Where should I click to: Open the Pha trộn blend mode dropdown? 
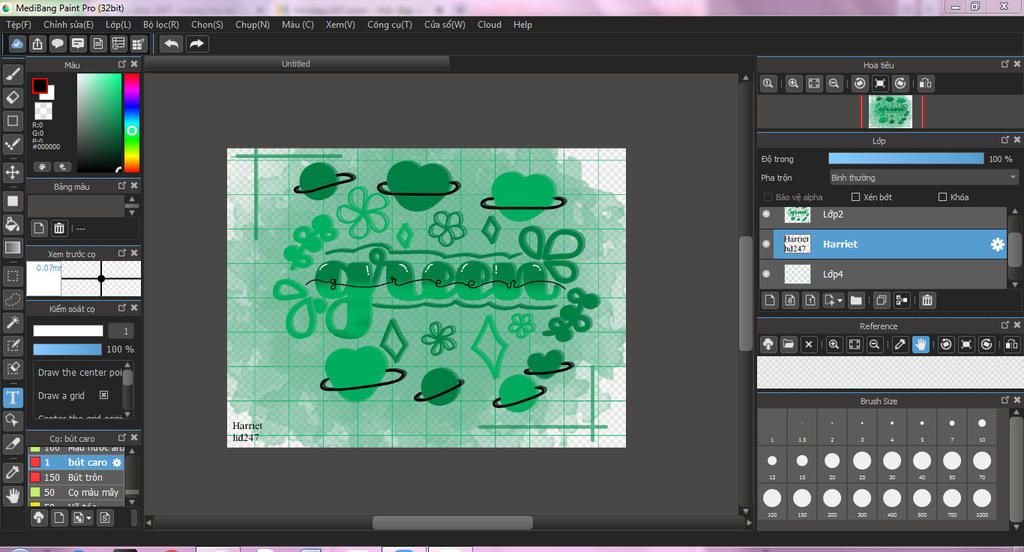(x=923, y=178)
